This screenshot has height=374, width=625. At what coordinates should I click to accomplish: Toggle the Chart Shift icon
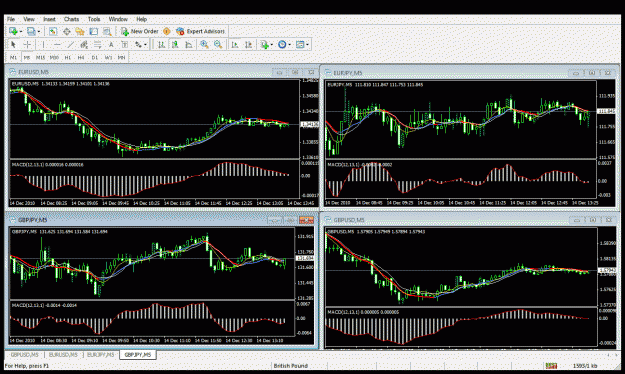(x=248, y=45)
